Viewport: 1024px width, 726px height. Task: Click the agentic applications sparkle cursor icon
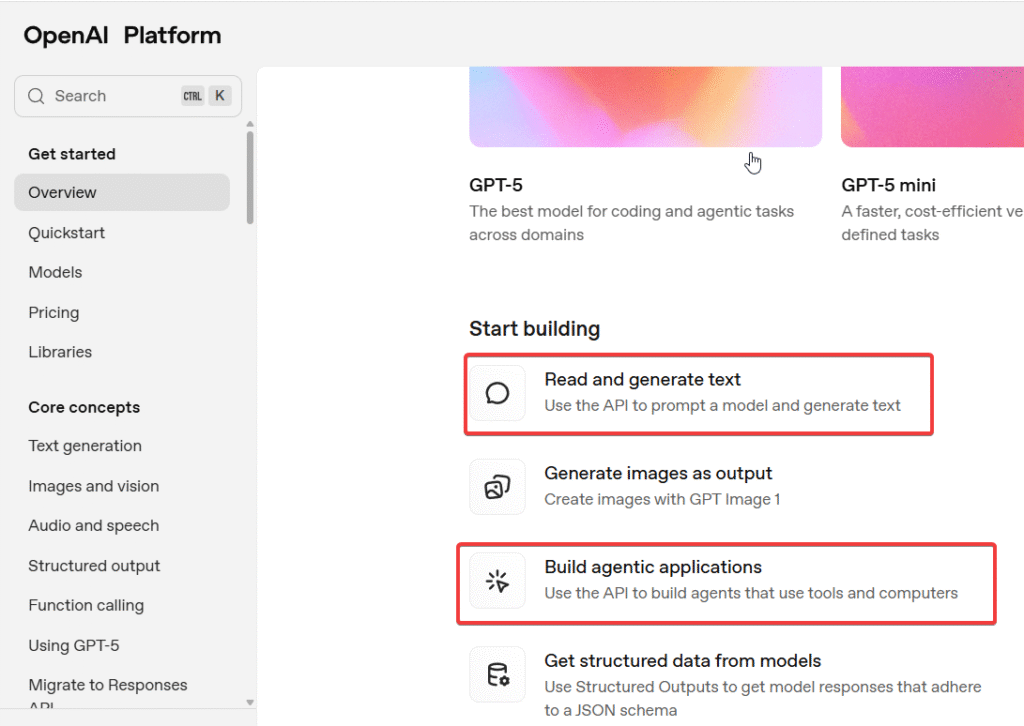pyautogui.click(x=497, y=581)
